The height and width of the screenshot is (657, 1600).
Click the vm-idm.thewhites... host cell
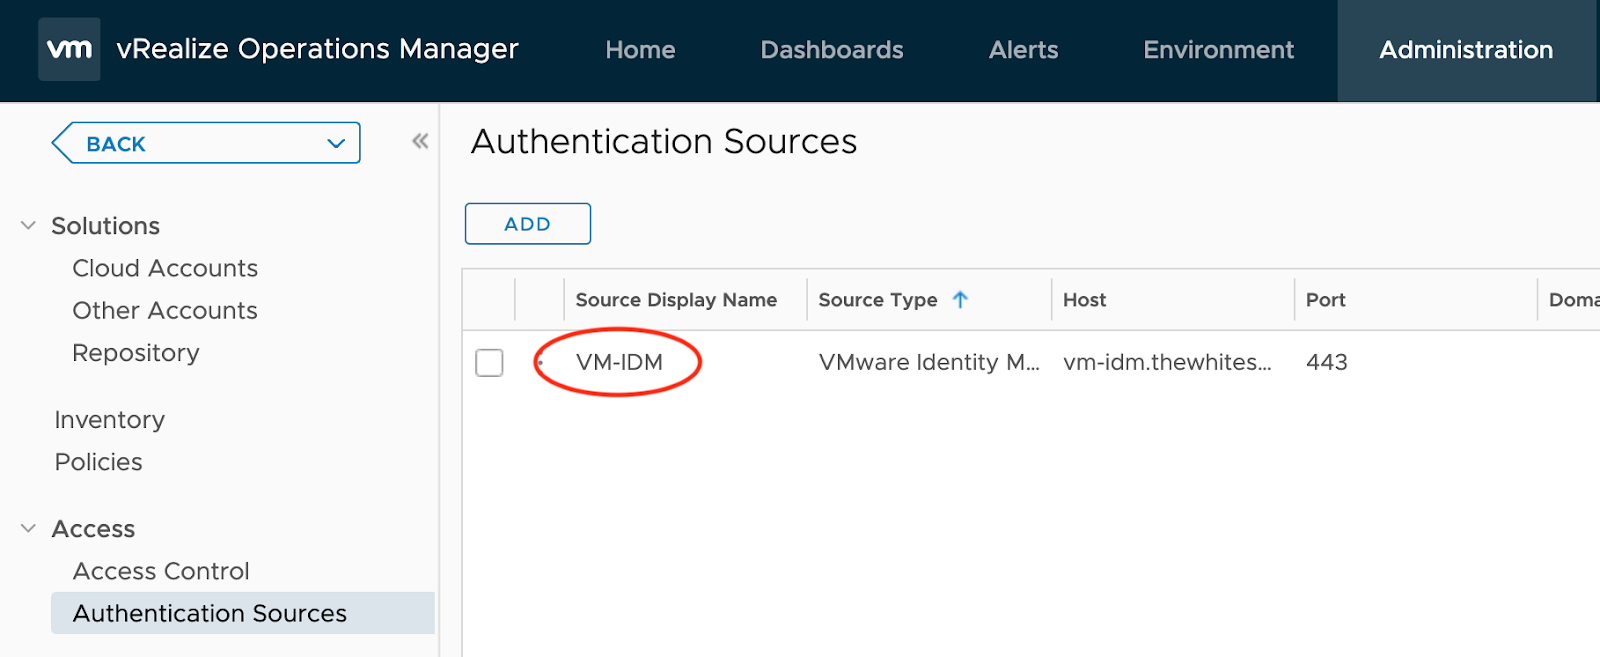point(1167,362)
